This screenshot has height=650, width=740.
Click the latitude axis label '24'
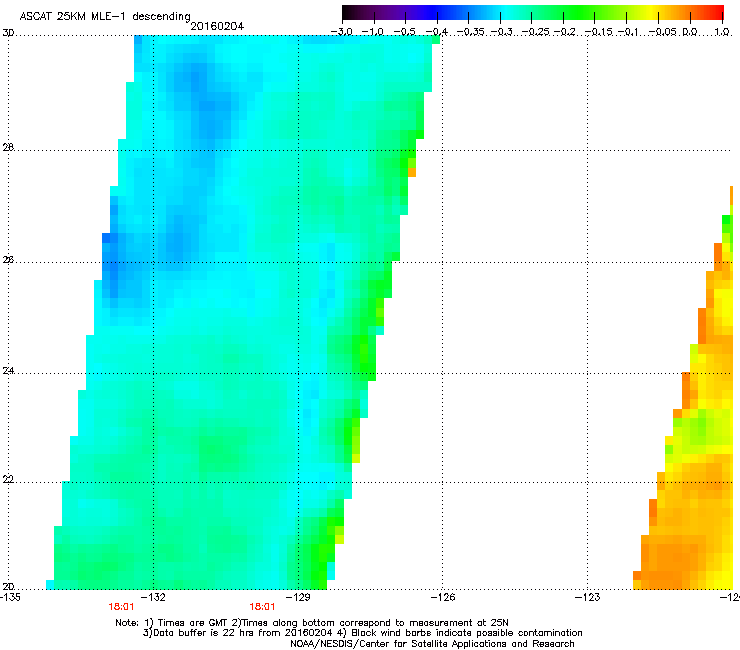pyautogui.click(x=8, y=371)
